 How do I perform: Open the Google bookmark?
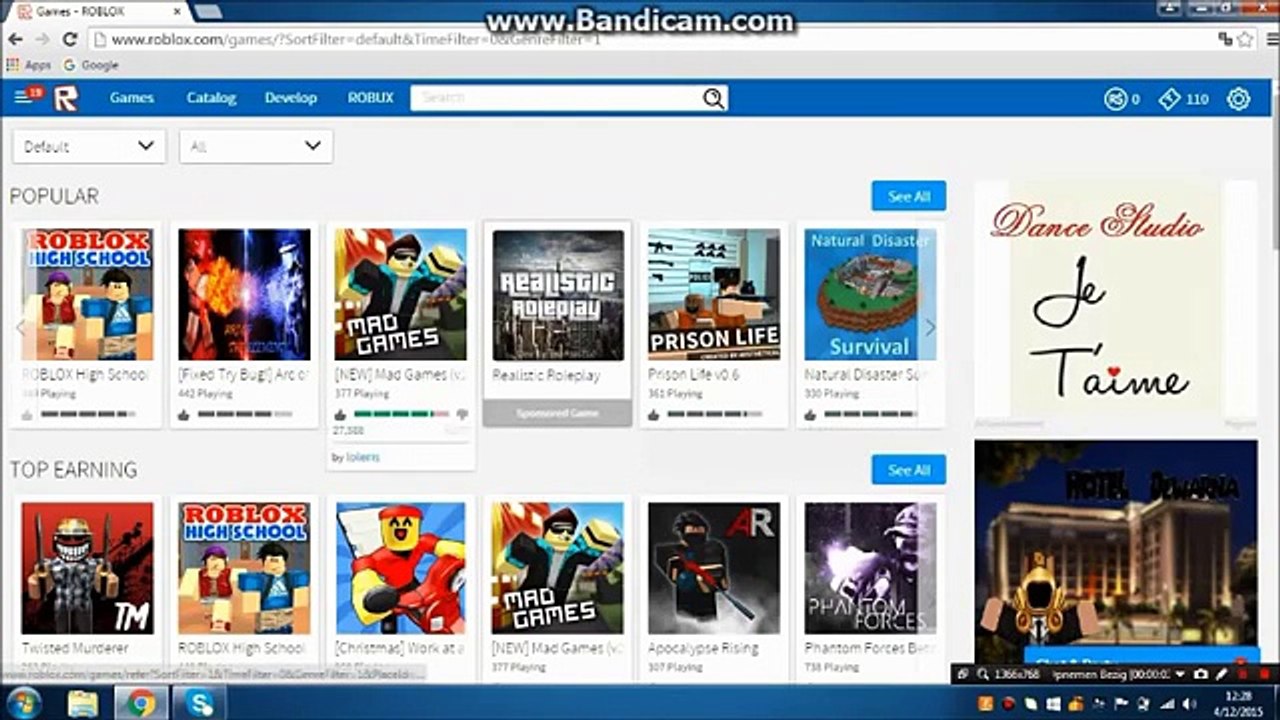[91, 65]
